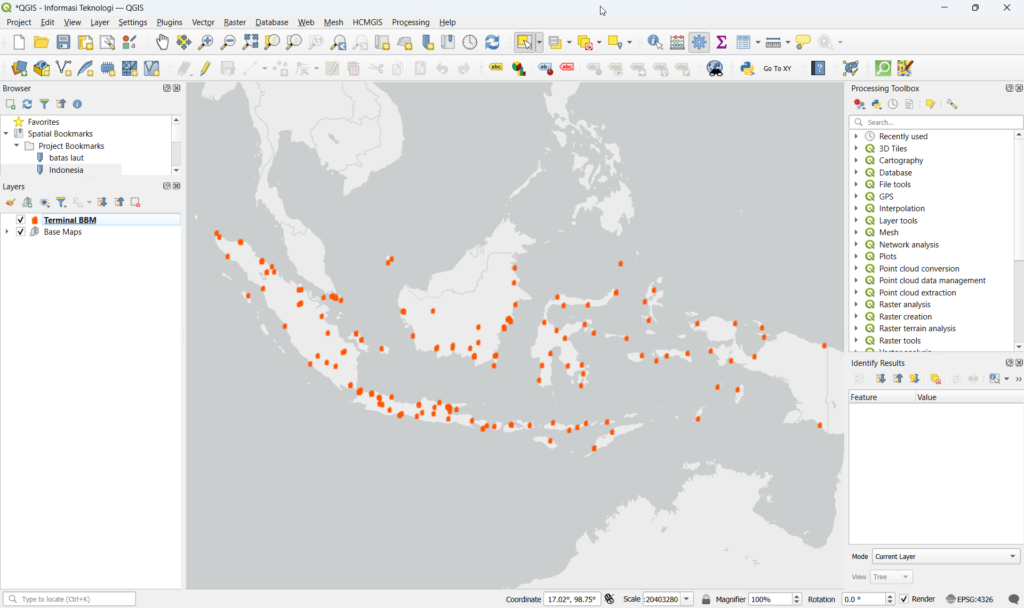Image resolution: width=1024 pixels, height=608 pixels.
Task: Toggle visibility of Base Maps layer
Action: (20, 231)
